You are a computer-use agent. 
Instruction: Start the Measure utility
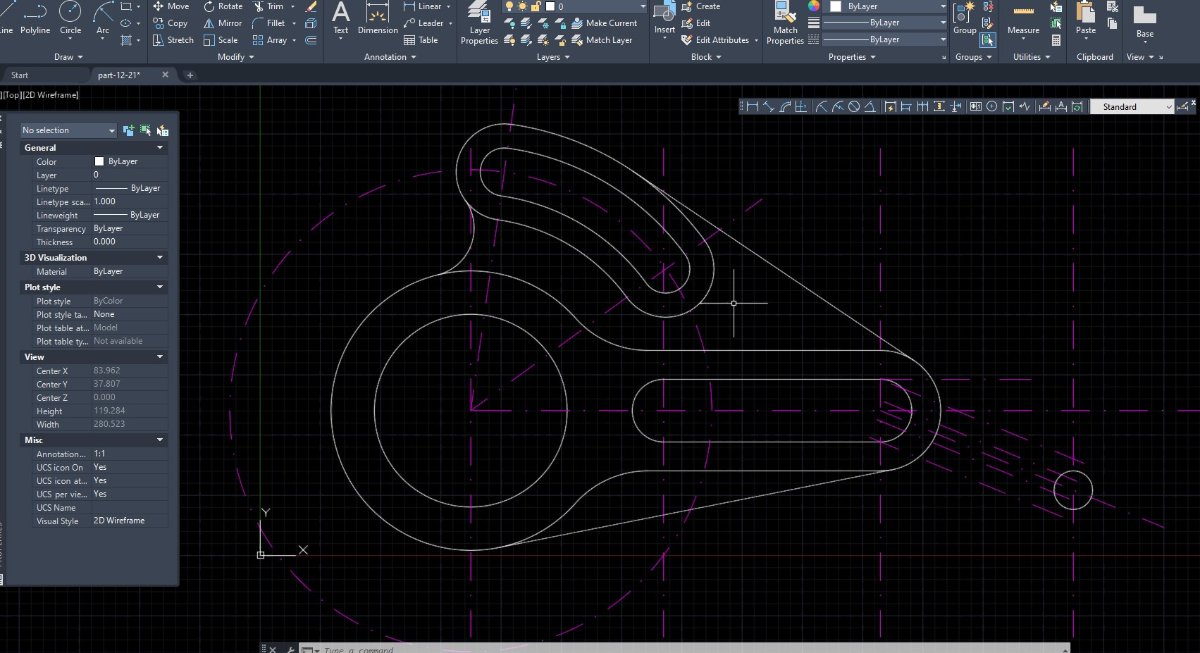click(1023, 20)
